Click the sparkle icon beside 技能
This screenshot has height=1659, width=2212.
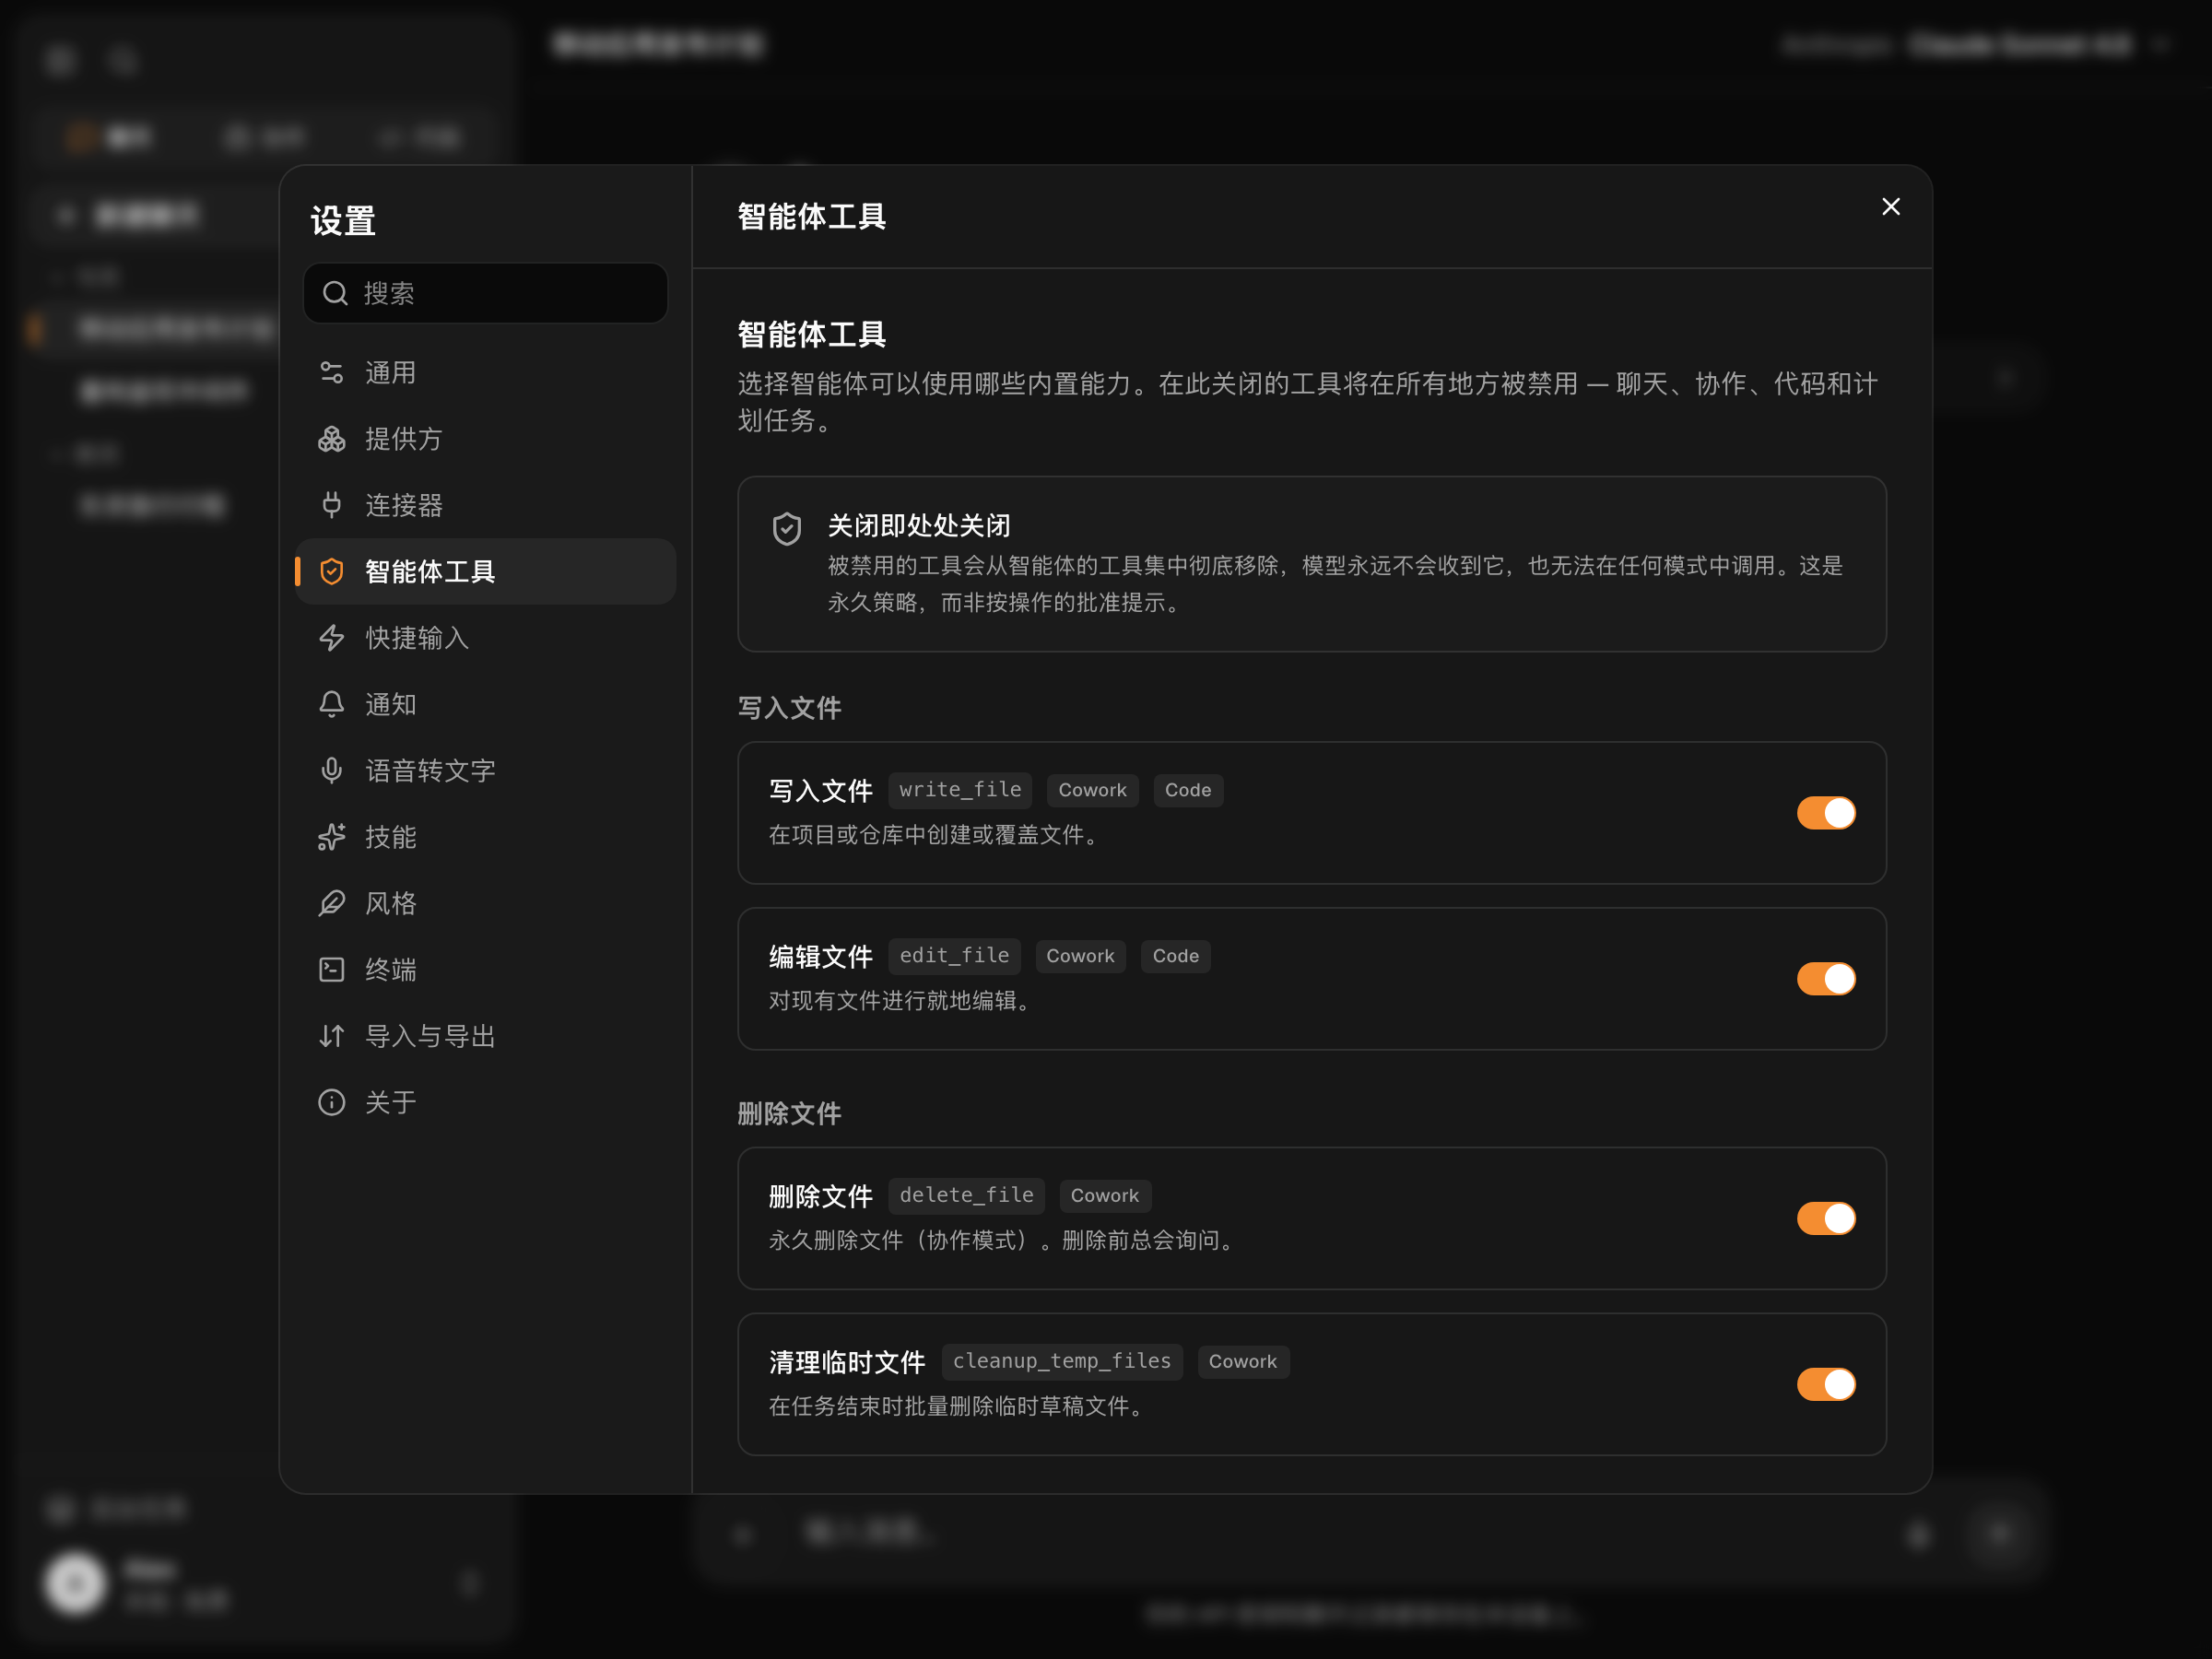coord(332,837)
